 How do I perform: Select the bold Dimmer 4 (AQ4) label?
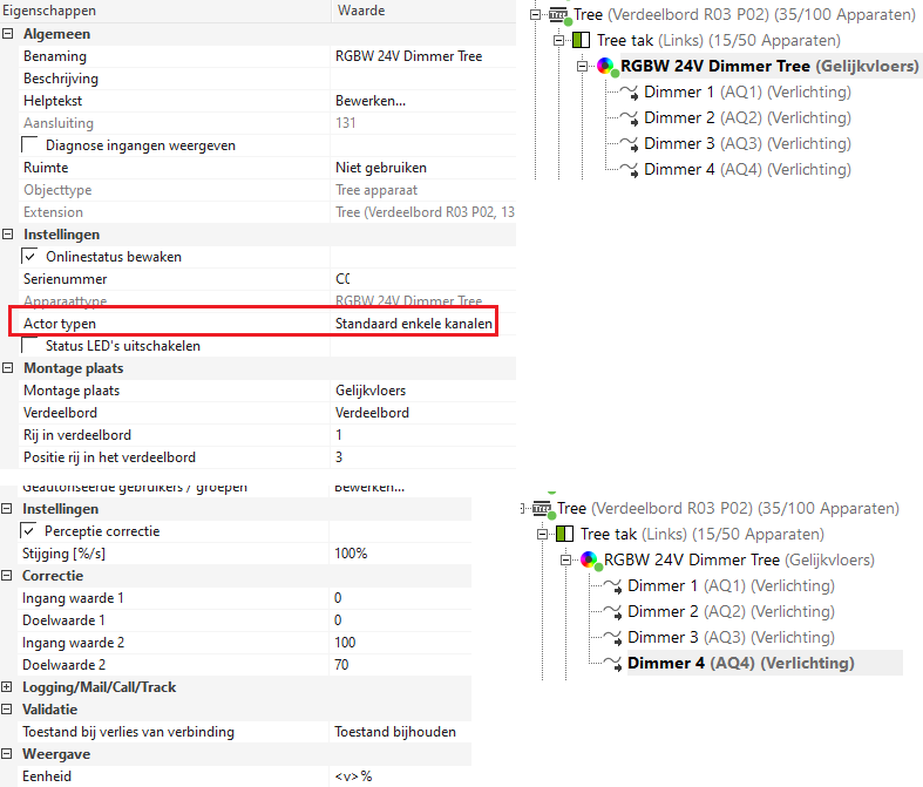pos(741,663)
